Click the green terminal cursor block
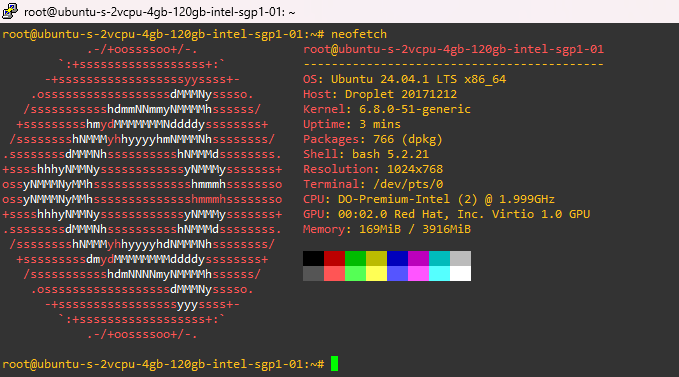The height and width of the screenshot is (377, 679). (x=334, y=364)
